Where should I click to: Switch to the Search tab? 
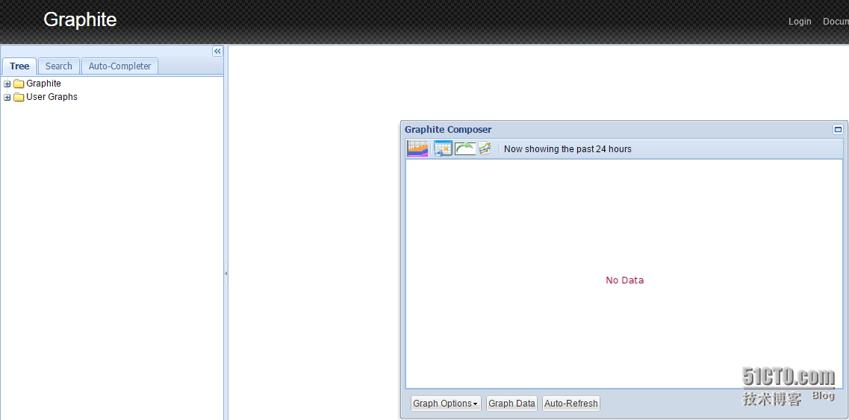pyautogui.click(x=58, y=66)
